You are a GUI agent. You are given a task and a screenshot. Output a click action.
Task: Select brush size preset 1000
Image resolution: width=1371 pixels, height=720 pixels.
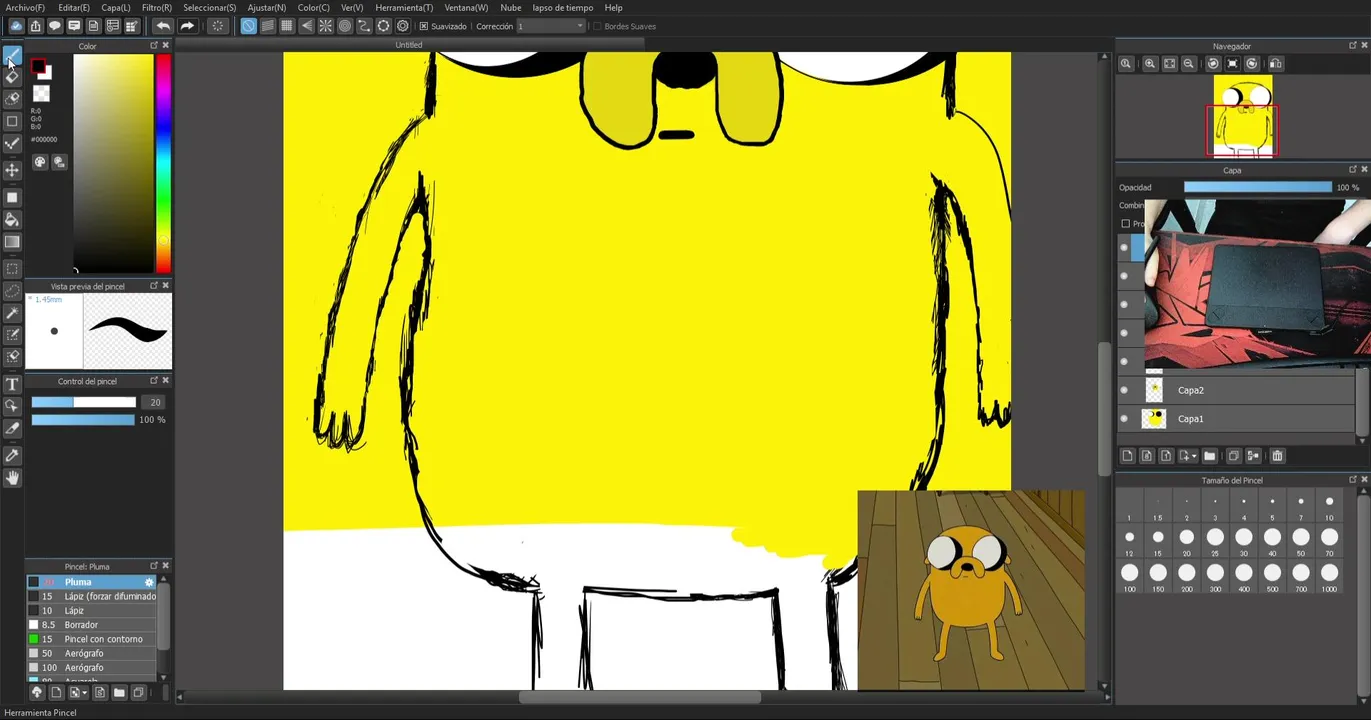coord(1329,575)
